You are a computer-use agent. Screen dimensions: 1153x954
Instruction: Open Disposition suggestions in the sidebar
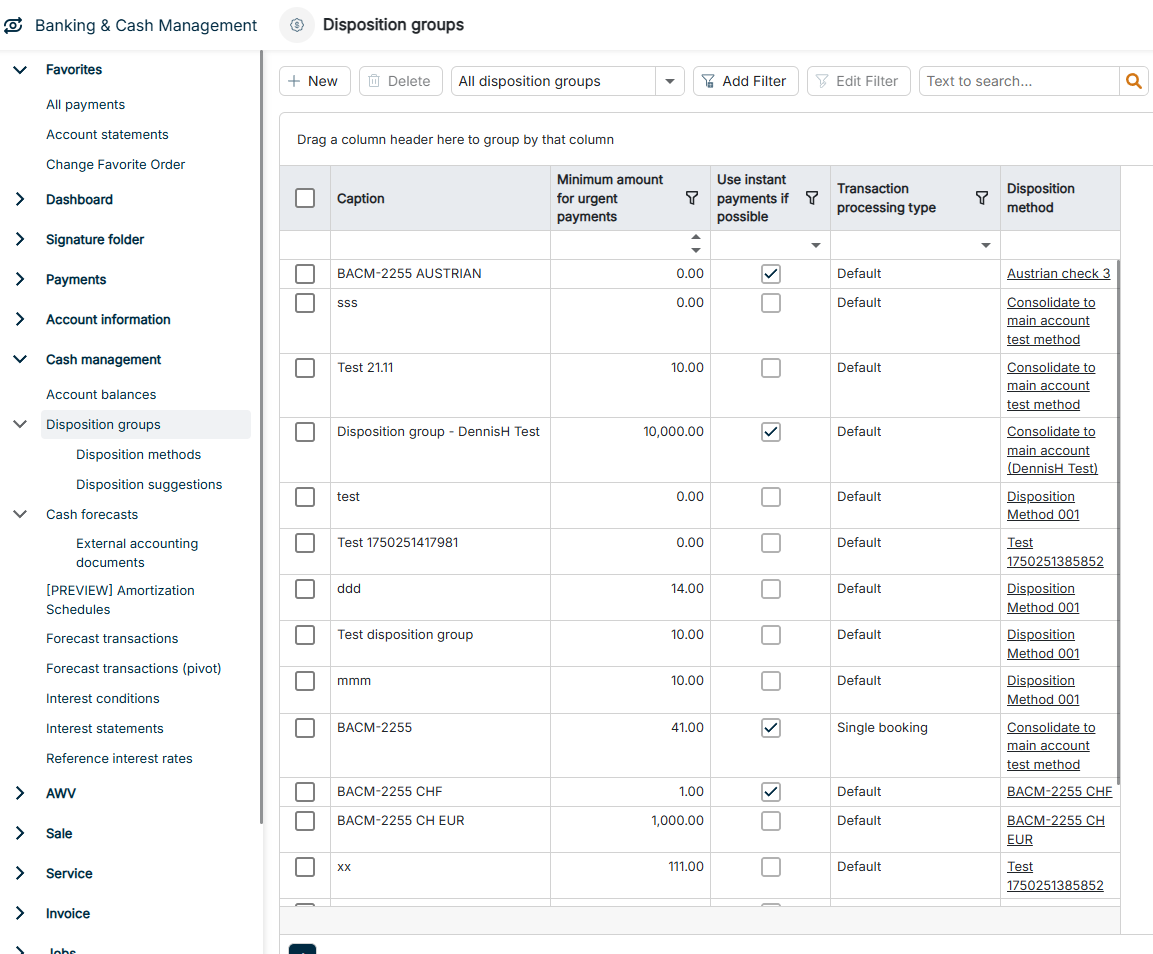point(149,485)
